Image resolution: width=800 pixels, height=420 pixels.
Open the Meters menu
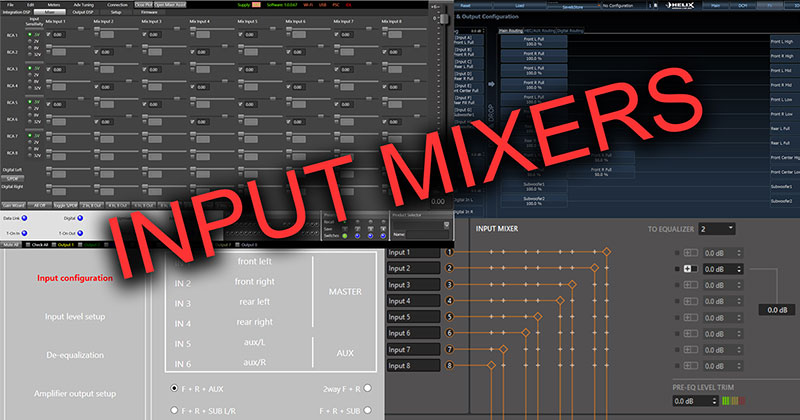(x=54, y=5)
